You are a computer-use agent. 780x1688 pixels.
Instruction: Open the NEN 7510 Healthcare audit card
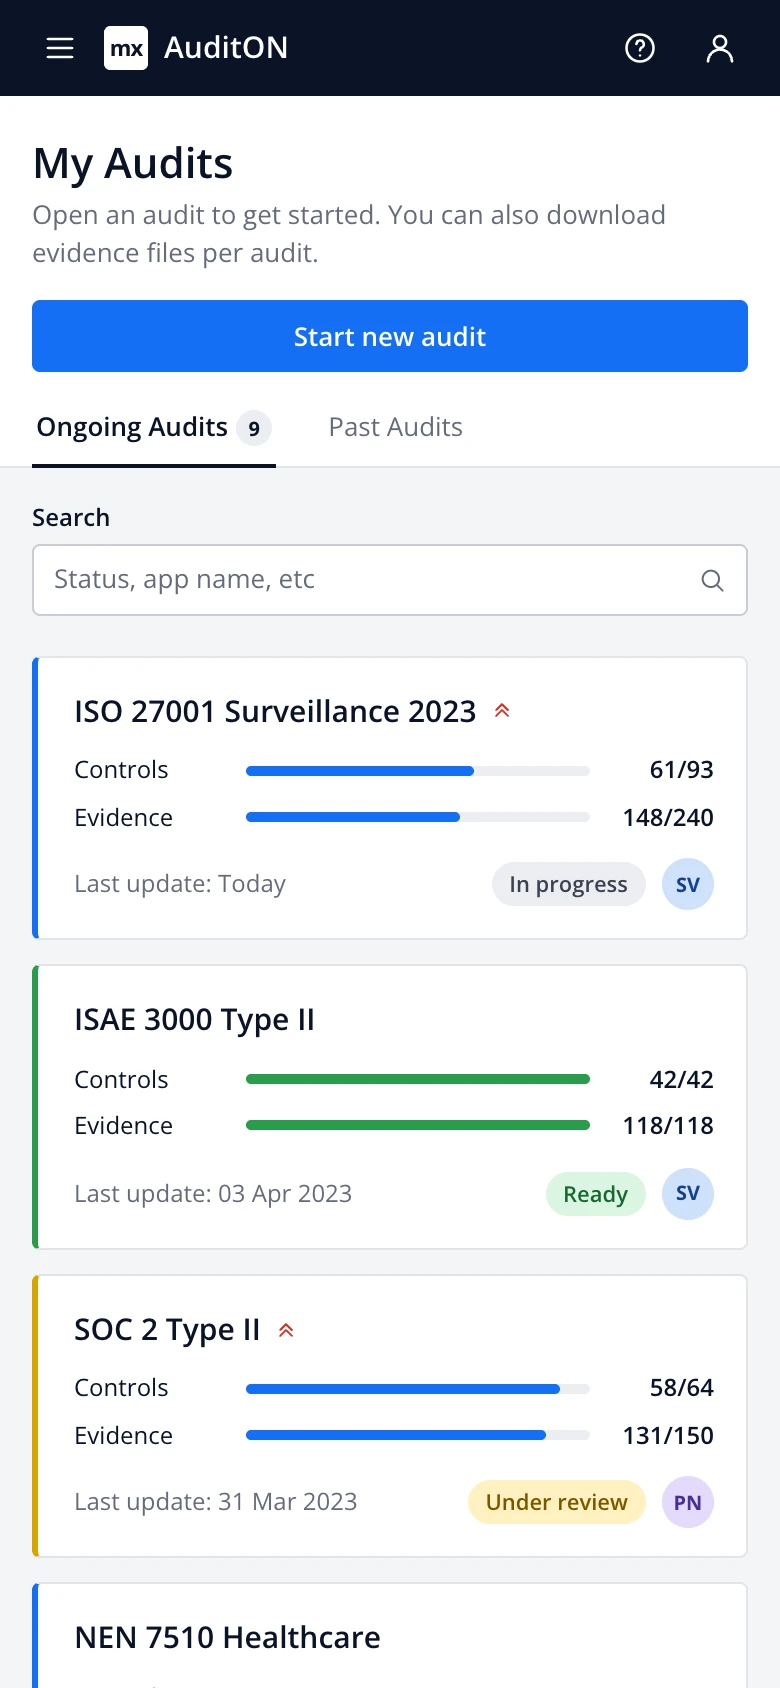390,1636
